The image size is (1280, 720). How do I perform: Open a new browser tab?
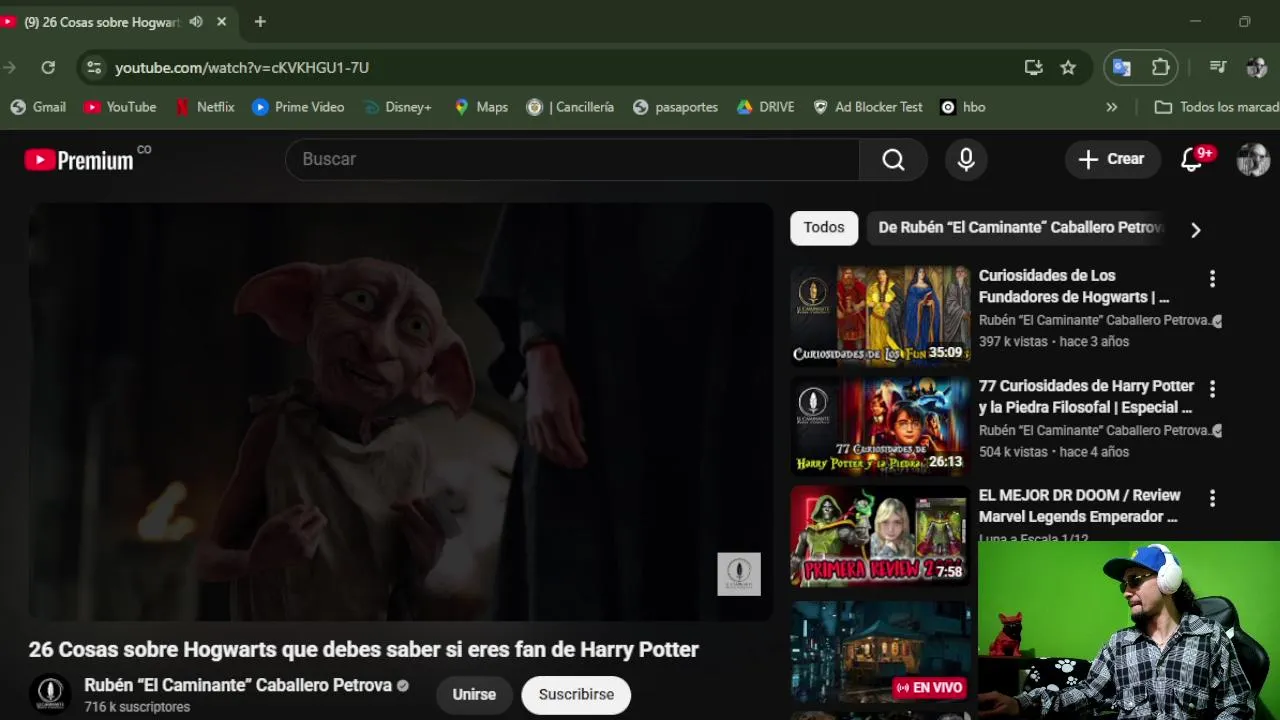pos(260,22)
